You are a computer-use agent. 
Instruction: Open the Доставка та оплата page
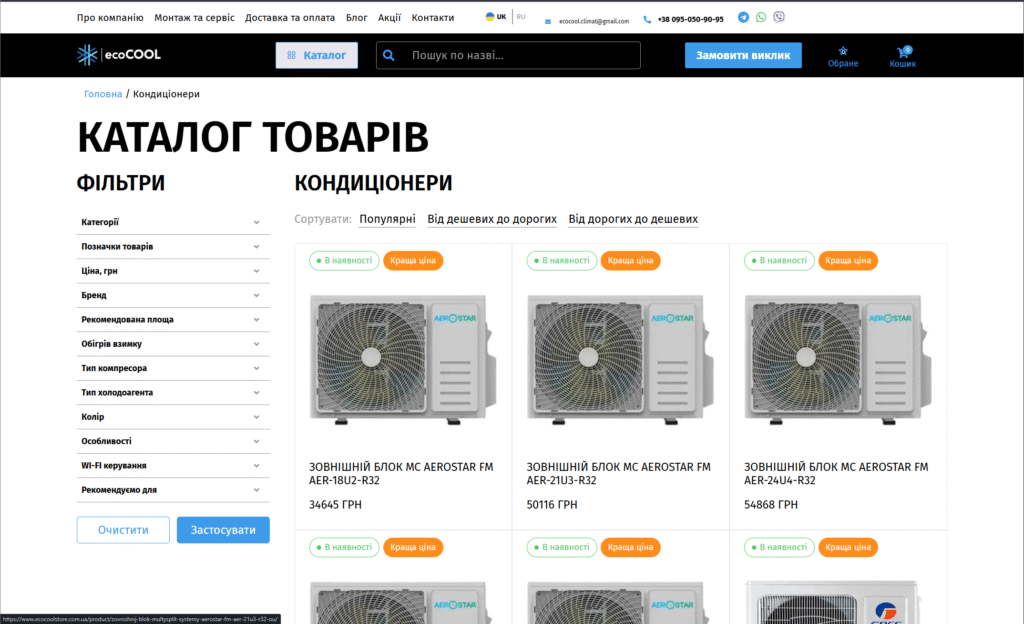(x=290, y=18)
